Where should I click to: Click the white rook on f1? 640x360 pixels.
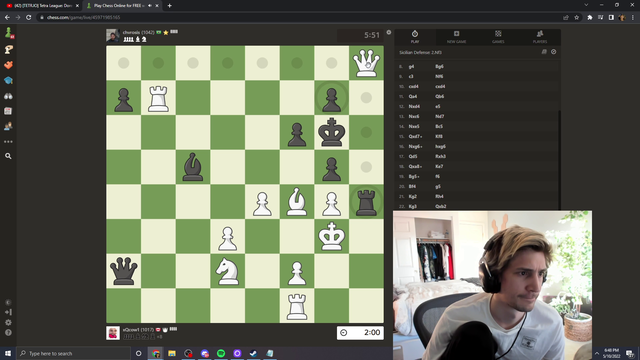point(297,306)
